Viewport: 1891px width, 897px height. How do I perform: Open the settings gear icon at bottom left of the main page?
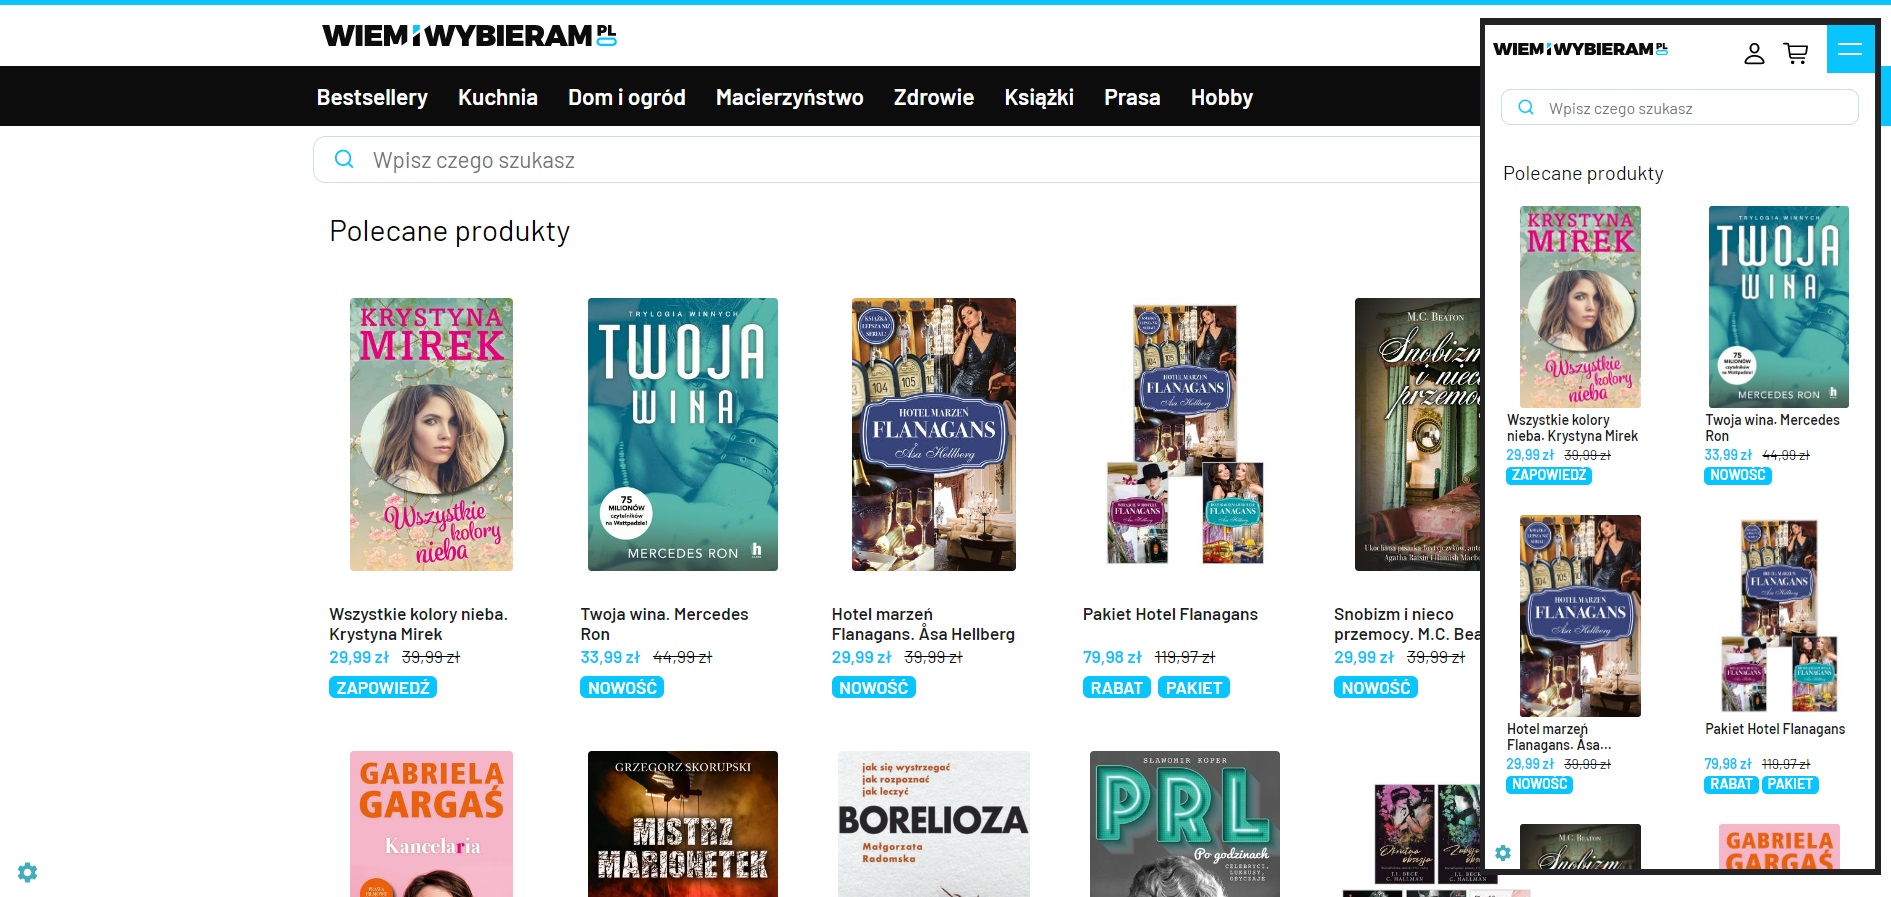(x=28, y=873)
